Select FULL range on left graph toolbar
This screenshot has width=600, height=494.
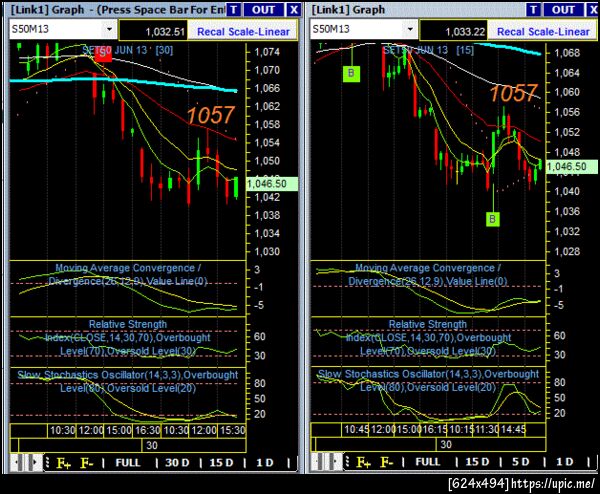coord(128,463)
